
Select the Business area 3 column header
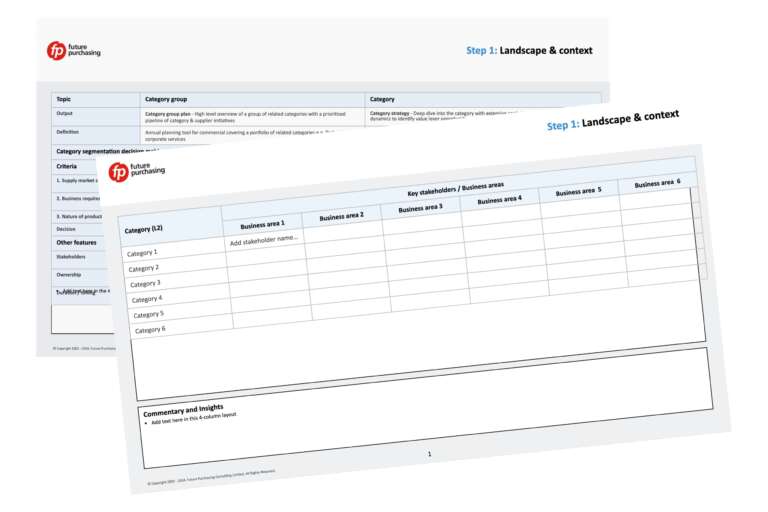pos(420,208)
